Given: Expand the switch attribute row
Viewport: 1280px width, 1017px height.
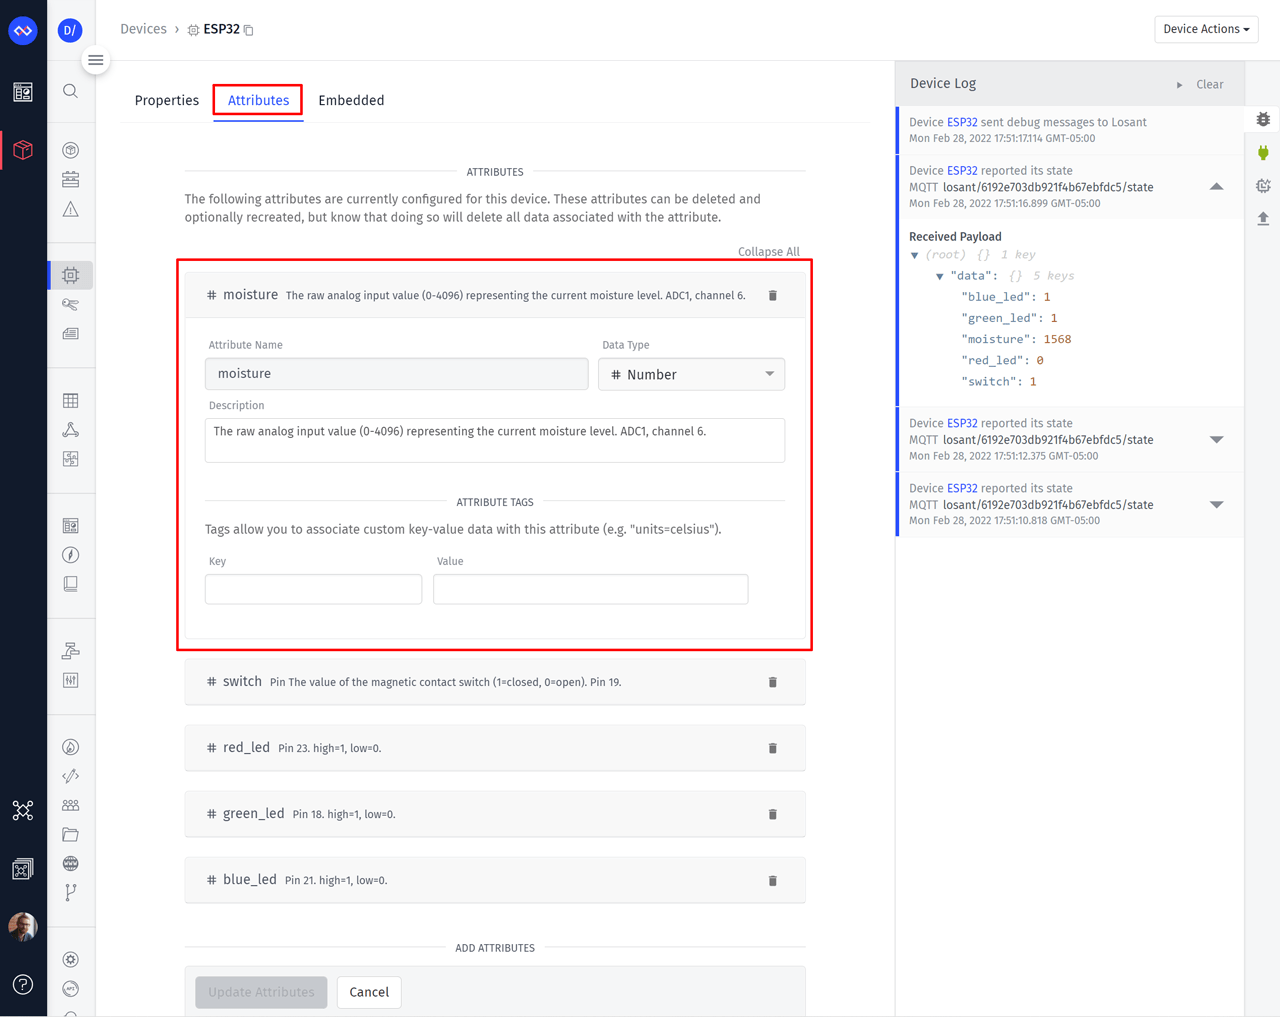Looking at the screenshot, I should pos(495,682).
